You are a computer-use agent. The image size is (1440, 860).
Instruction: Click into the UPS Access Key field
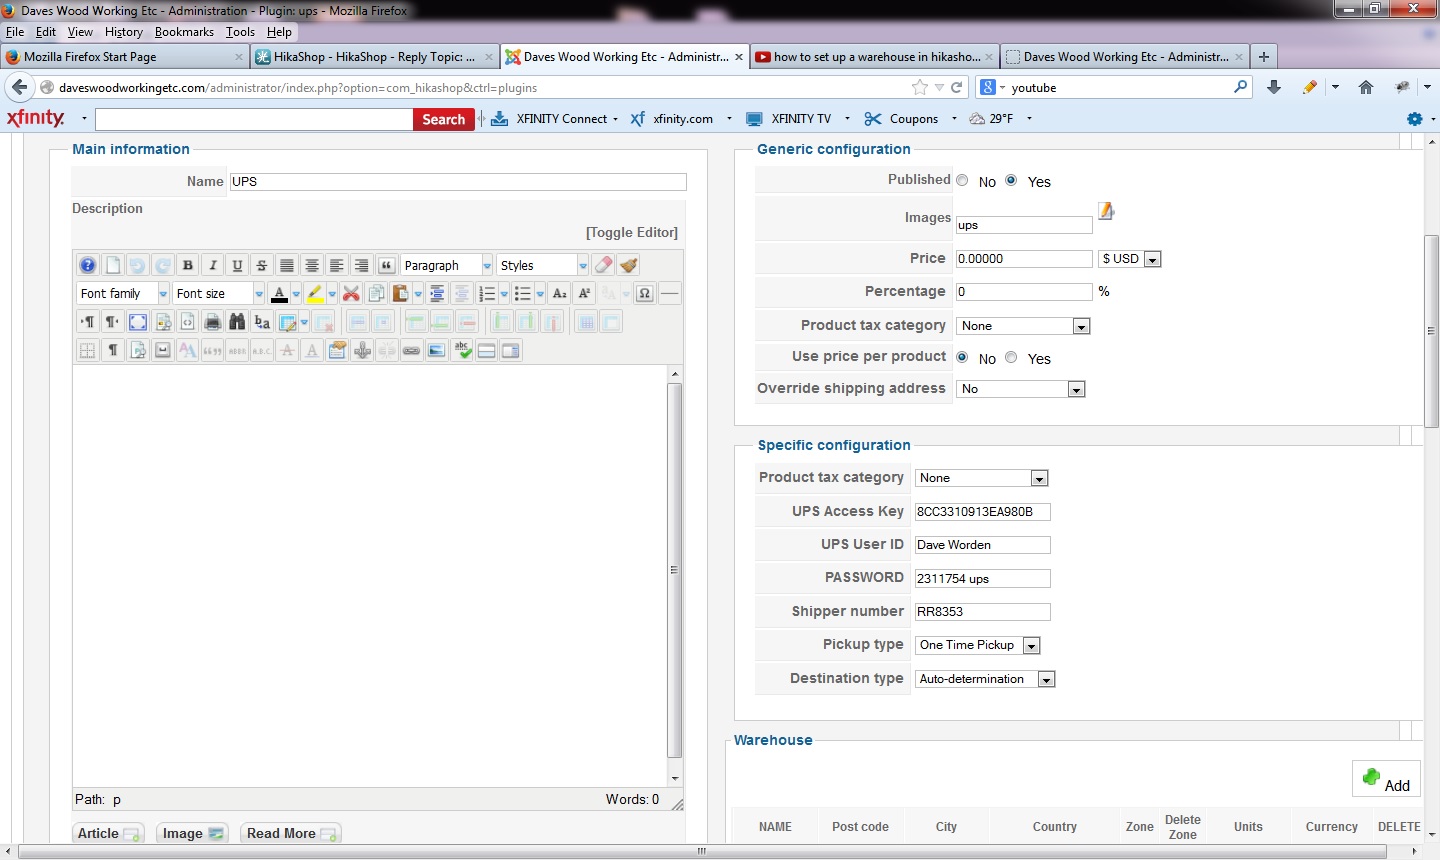[983, 511]
